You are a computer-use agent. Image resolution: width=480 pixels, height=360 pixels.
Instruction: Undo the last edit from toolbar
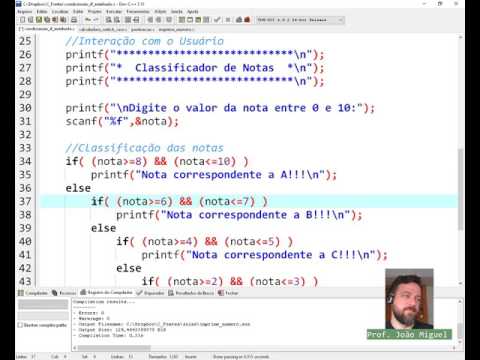pyautogui.click(x=88, y=20)
